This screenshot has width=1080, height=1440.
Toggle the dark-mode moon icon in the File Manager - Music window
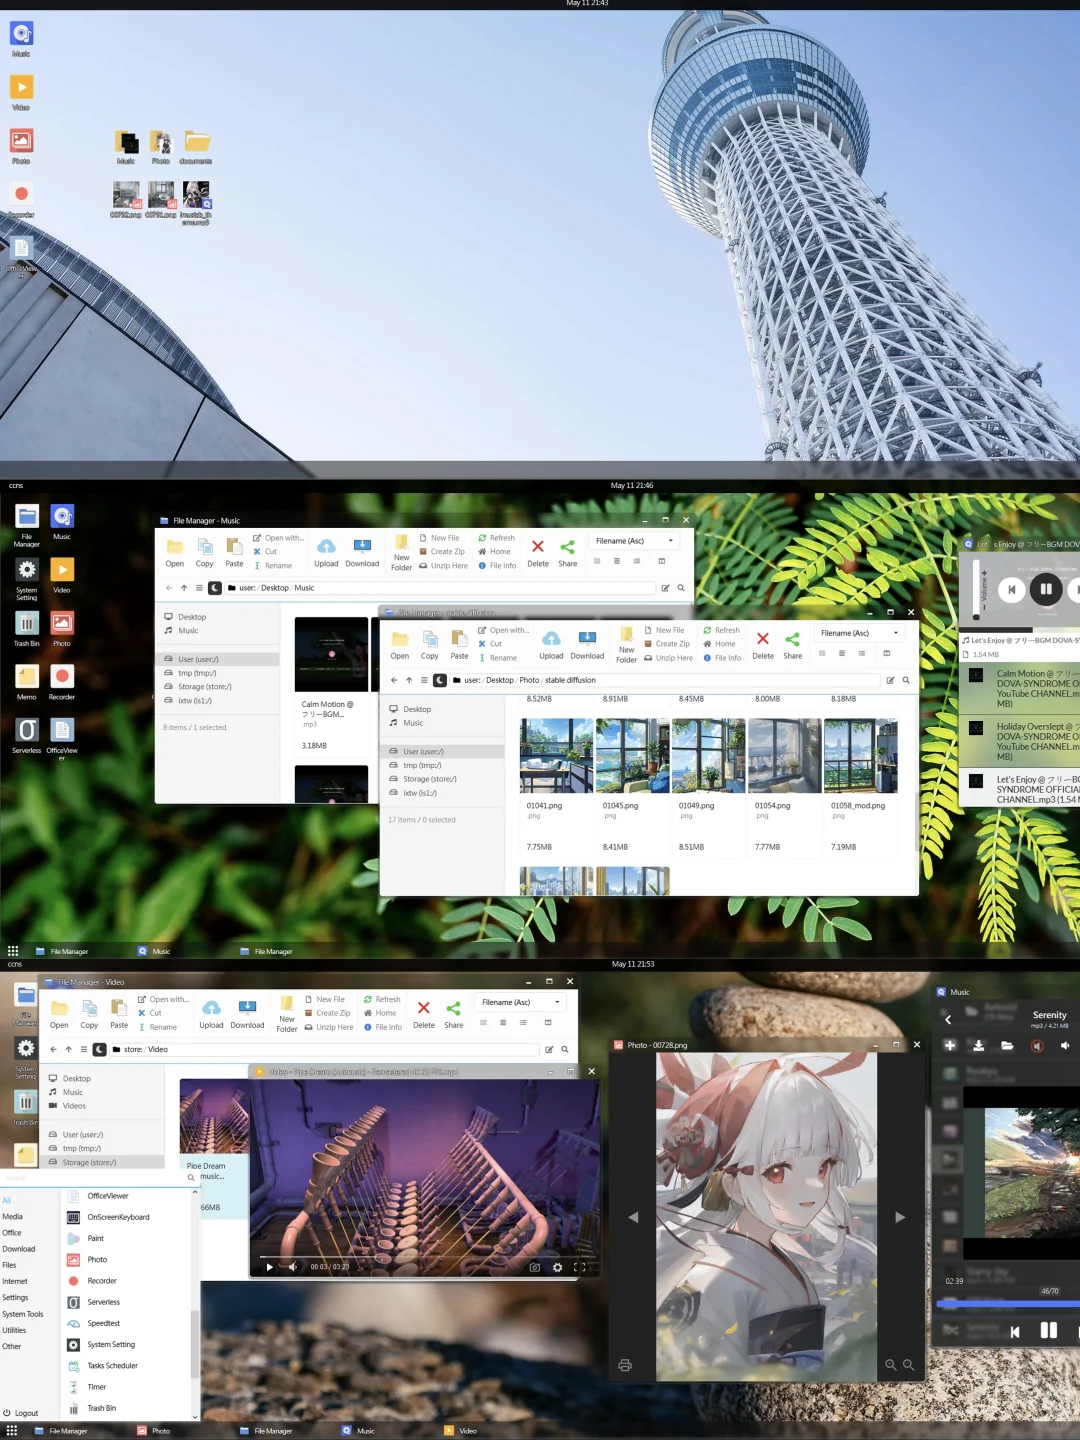(214, 588)
